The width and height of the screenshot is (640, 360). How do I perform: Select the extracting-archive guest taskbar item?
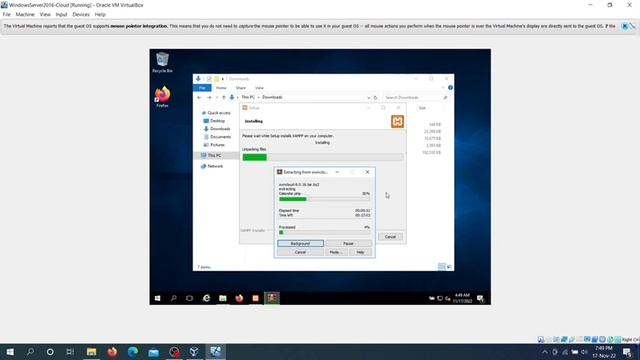point(272,298)
